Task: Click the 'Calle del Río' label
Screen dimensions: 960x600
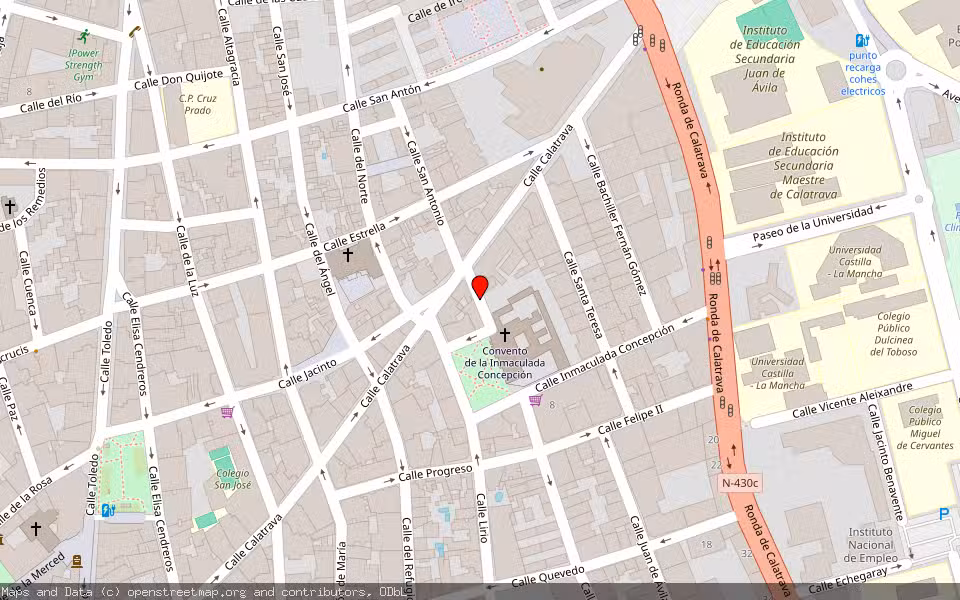Action: [x=53, y=102]
